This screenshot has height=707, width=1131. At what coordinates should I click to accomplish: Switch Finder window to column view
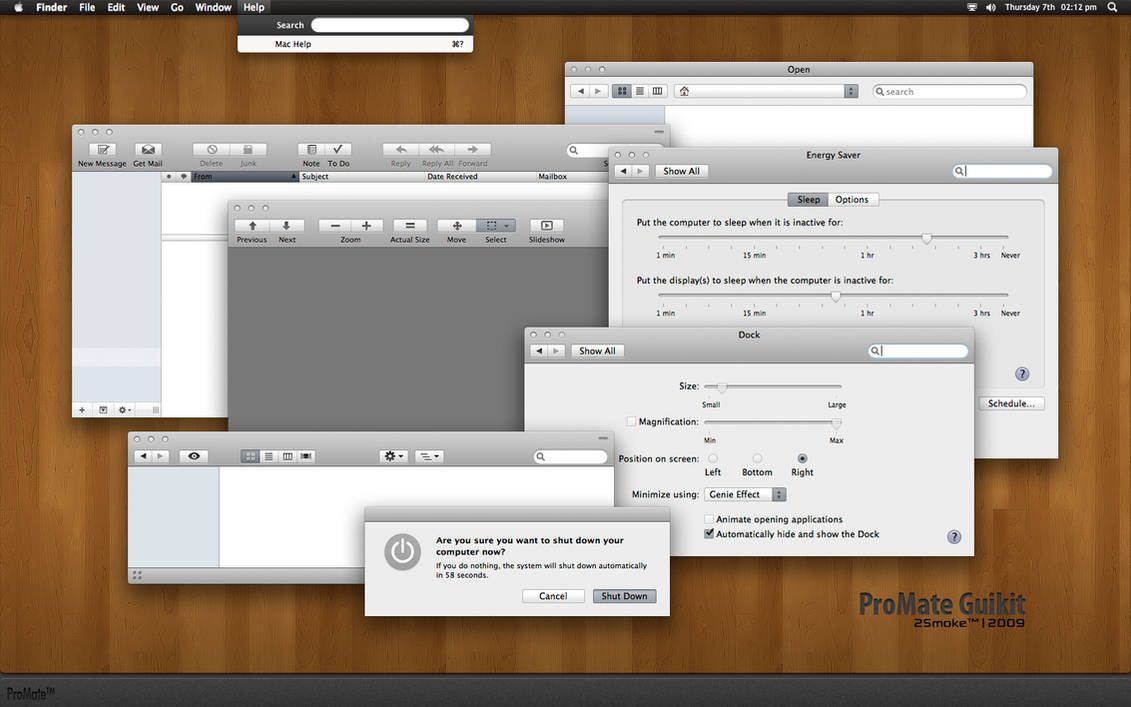[x=288, y=456]
